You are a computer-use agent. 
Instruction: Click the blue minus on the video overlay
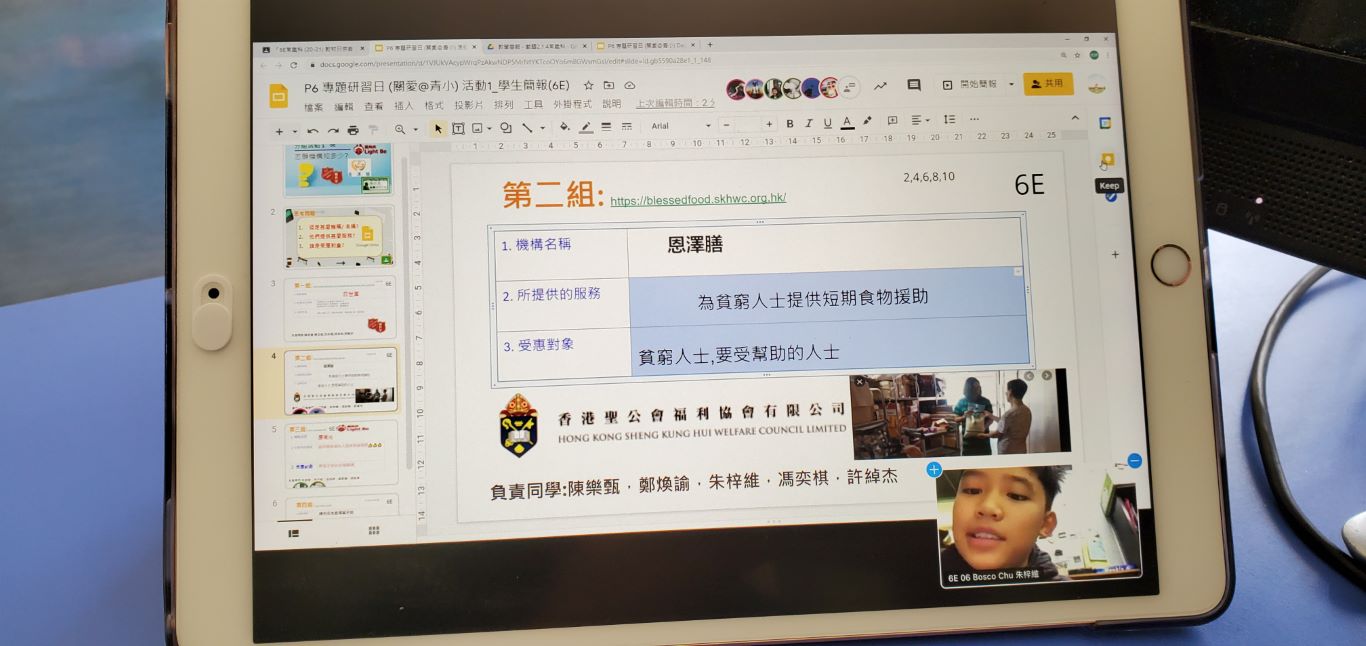pyautogui.click(x=1134, y=461)
